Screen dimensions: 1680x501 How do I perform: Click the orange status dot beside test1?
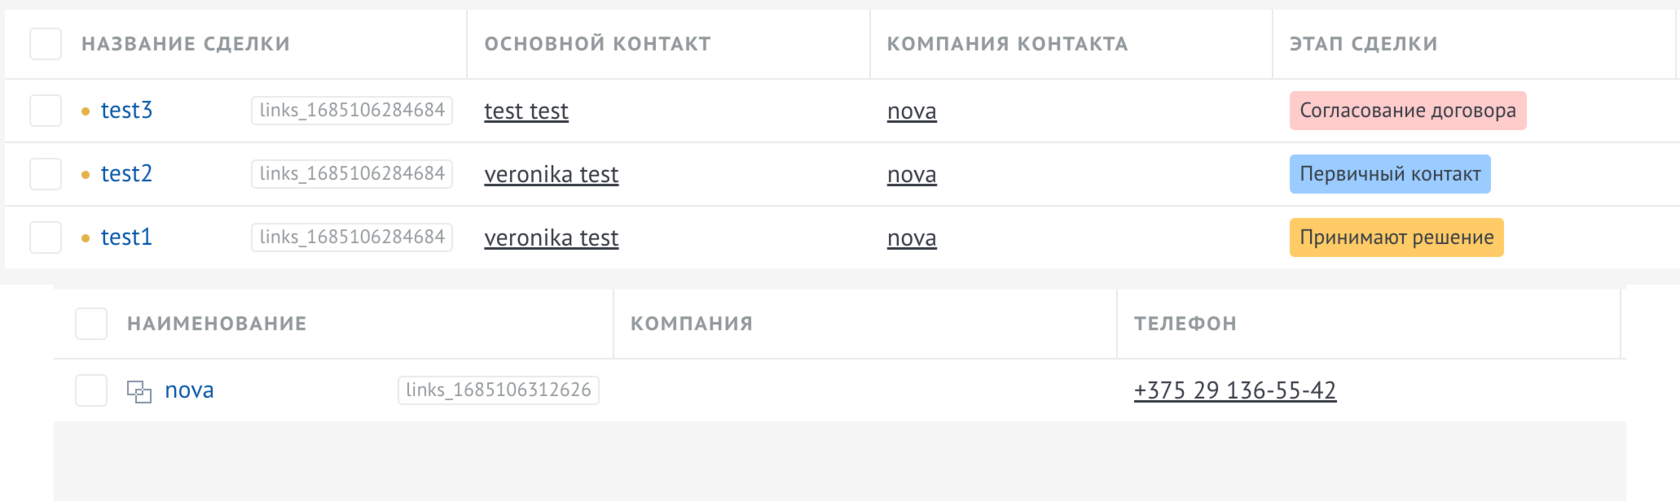tap(85, 238)
